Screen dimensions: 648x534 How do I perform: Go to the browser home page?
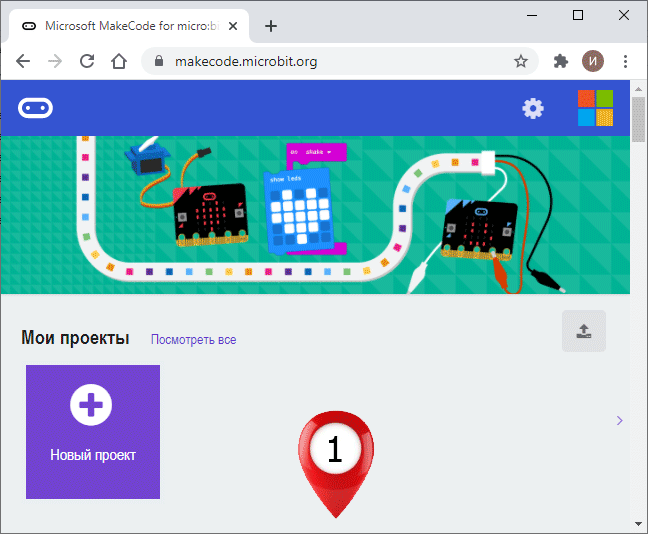pyautogui.click(x=119, y=61)
